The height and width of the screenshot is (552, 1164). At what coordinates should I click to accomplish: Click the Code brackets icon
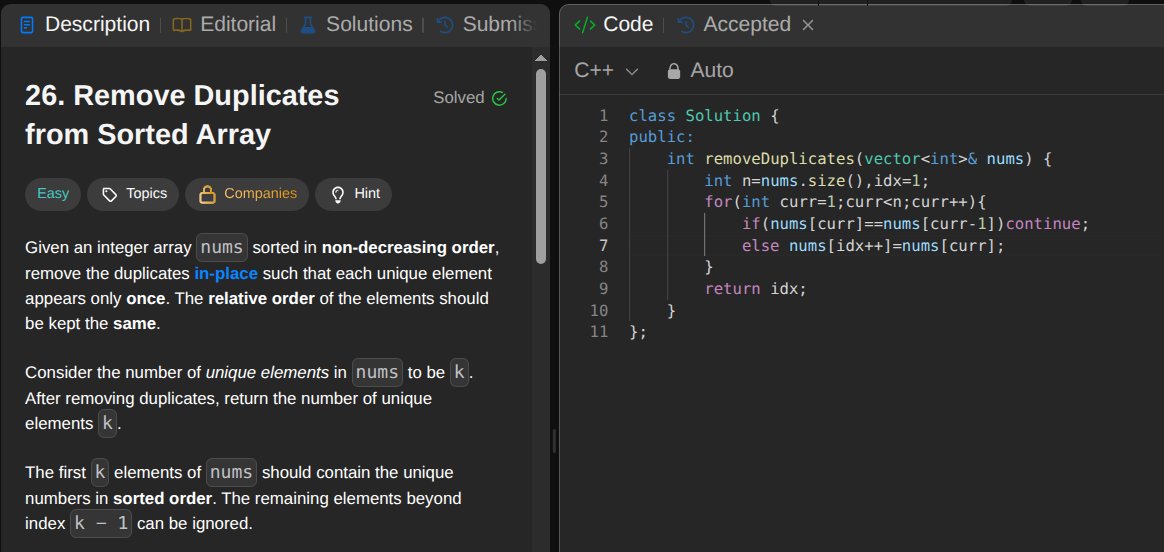[x=585, y=25]
